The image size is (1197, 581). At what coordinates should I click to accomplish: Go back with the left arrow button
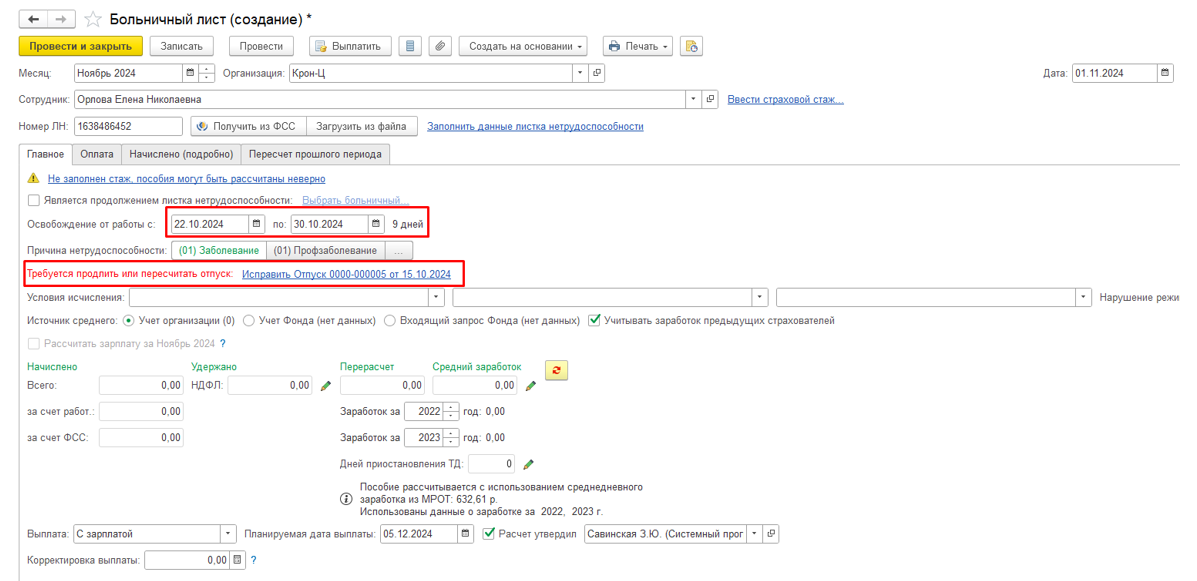click(x=34, y=18)
